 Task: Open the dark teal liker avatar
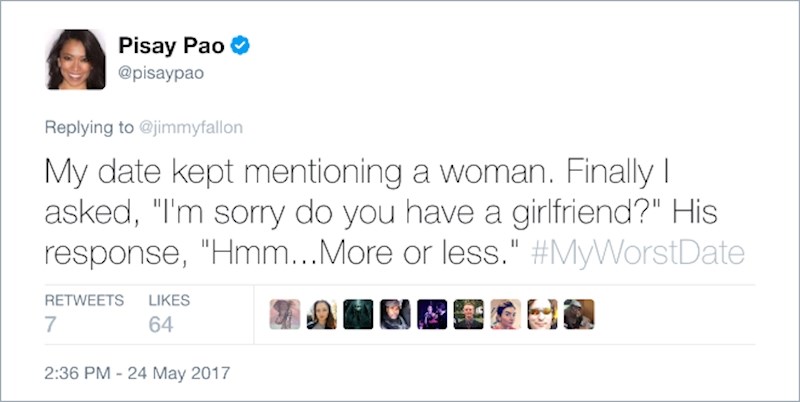358,314
